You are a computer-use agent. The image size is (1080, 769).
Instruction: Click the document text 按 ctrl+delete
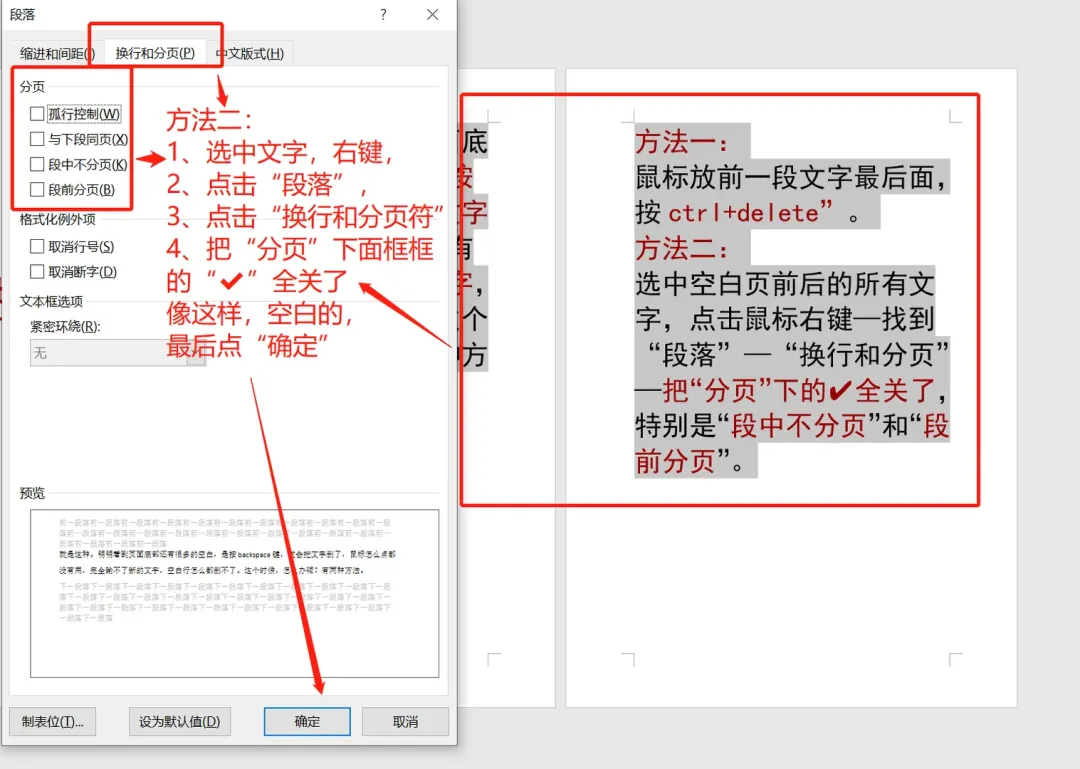pos(734,213)
